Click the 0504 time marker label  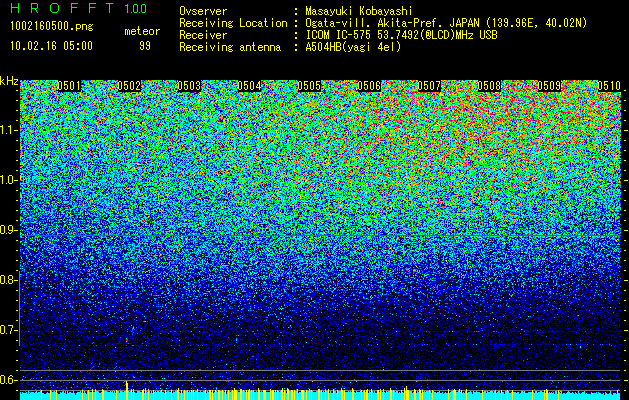[x=249, y=86]
